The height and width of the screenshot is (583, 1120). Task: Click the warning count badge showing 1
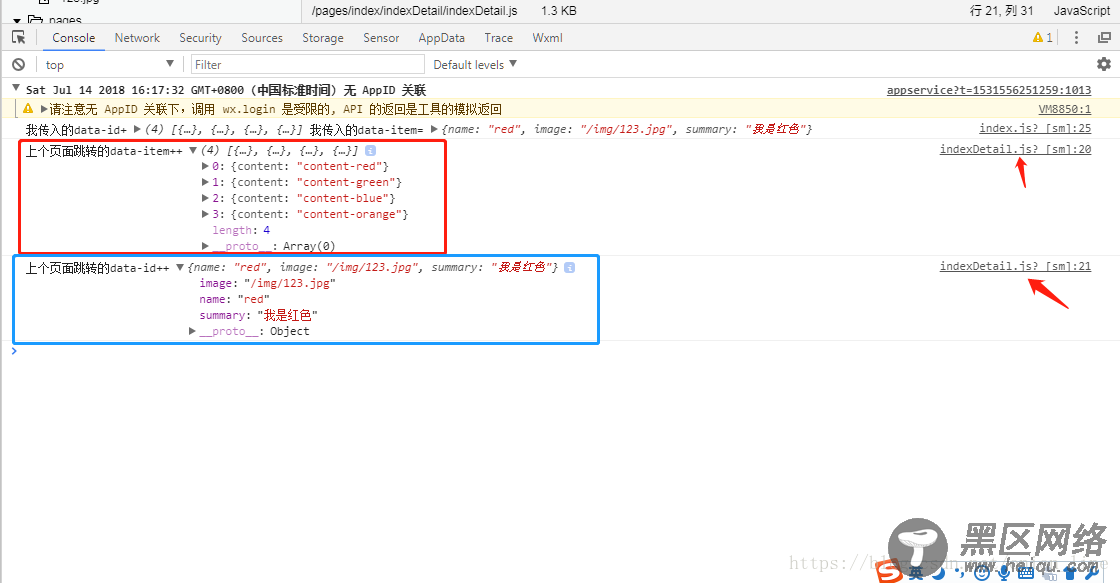1042,37
